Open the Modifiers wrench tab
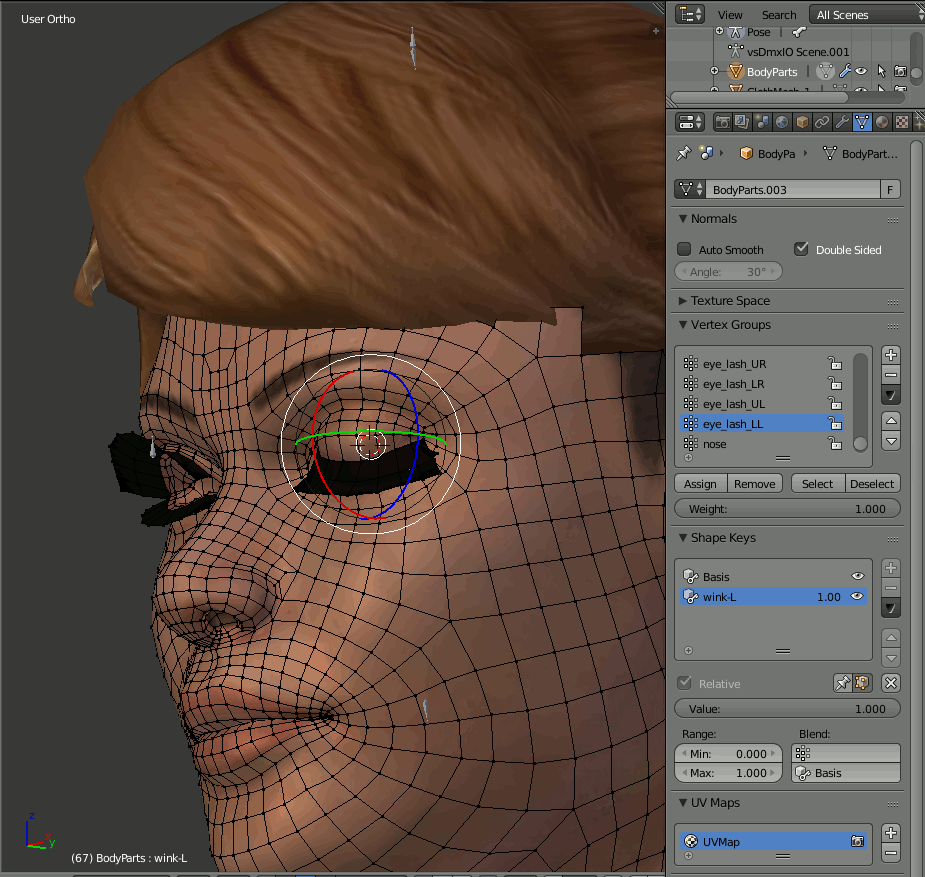The height and width of the screenshot is (877, 925). [x=842, y=122]
